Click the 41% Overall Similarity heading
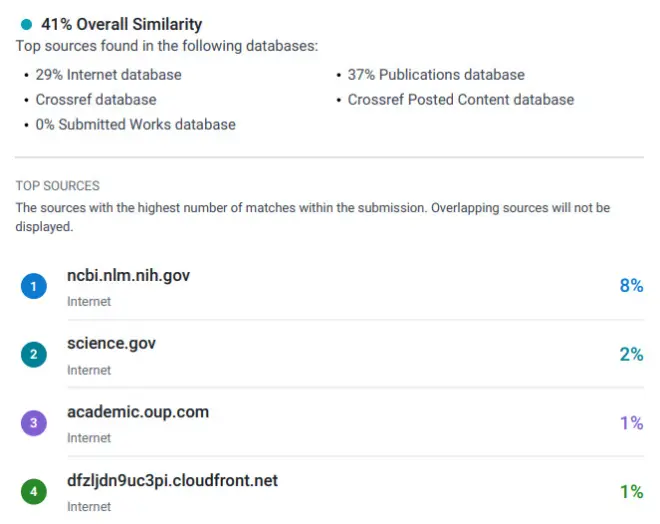This screenshot has height=524, width=660. click(x=121, y=24)
